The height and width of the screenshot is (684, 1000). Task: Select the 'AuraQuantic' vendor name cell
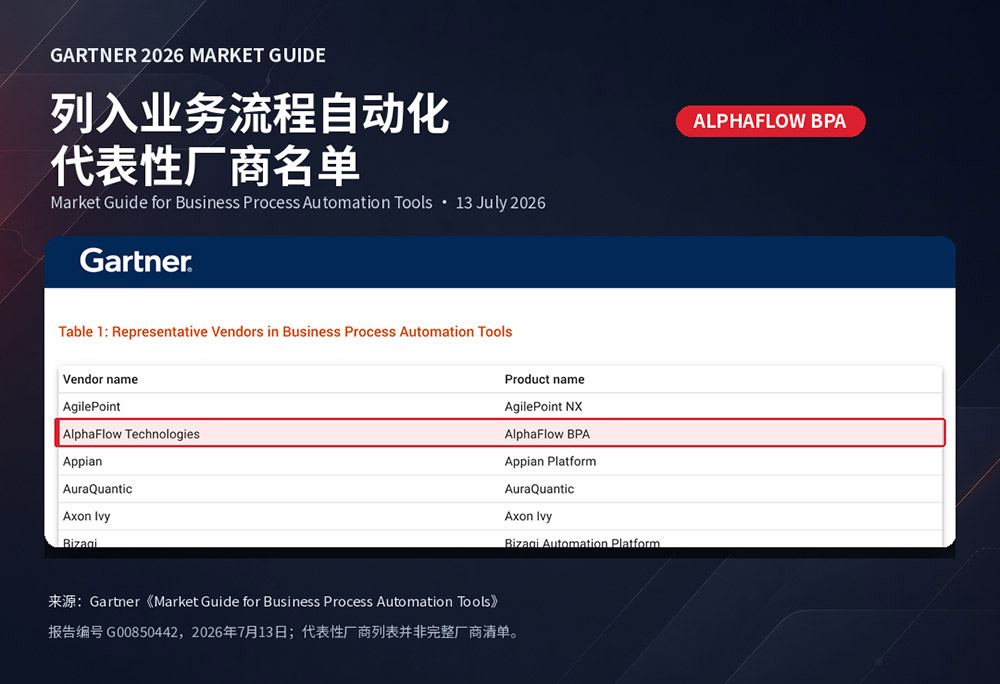97,489
